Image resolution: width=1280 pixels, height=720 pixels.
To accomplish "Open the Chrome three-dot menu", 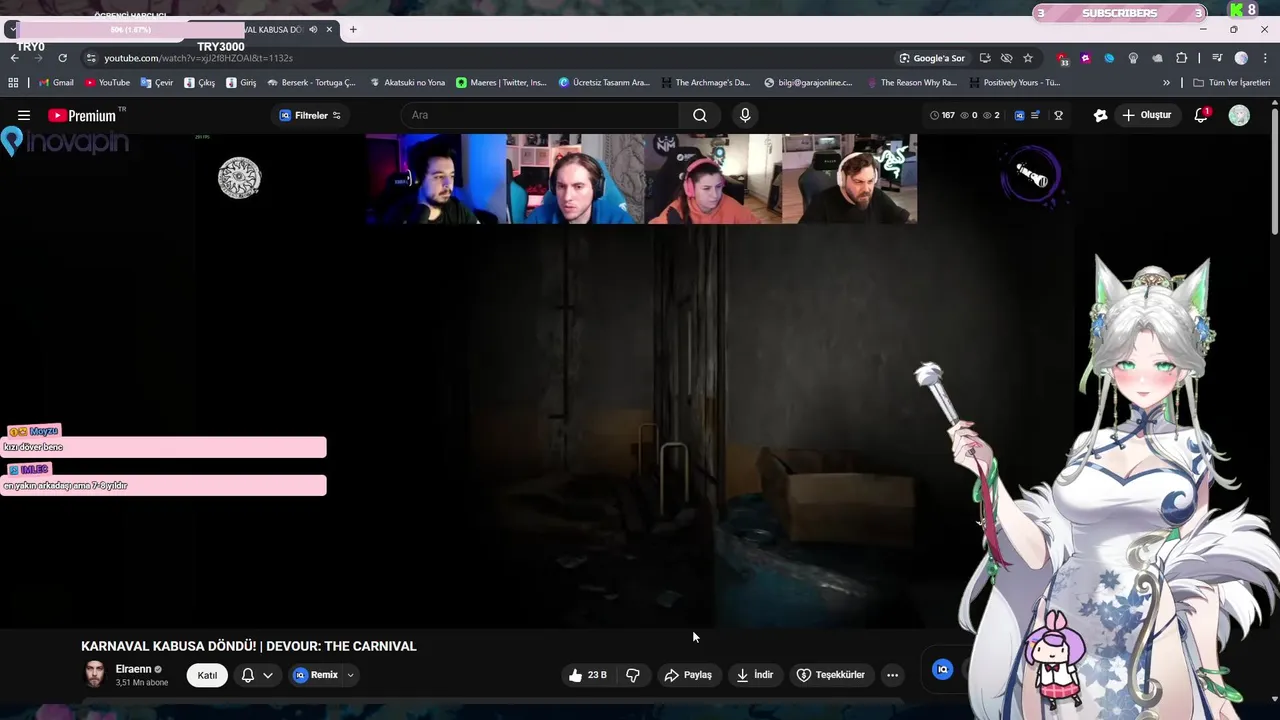I will tap(1264, 58).
